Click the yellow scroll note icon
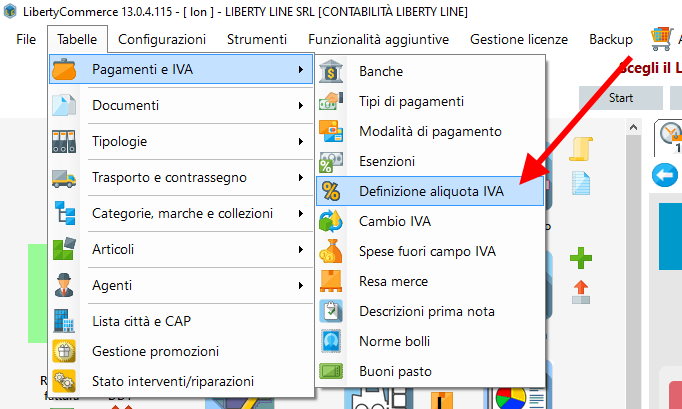The height and width of the screenshot is (409, 682). [x=581, y=149]
